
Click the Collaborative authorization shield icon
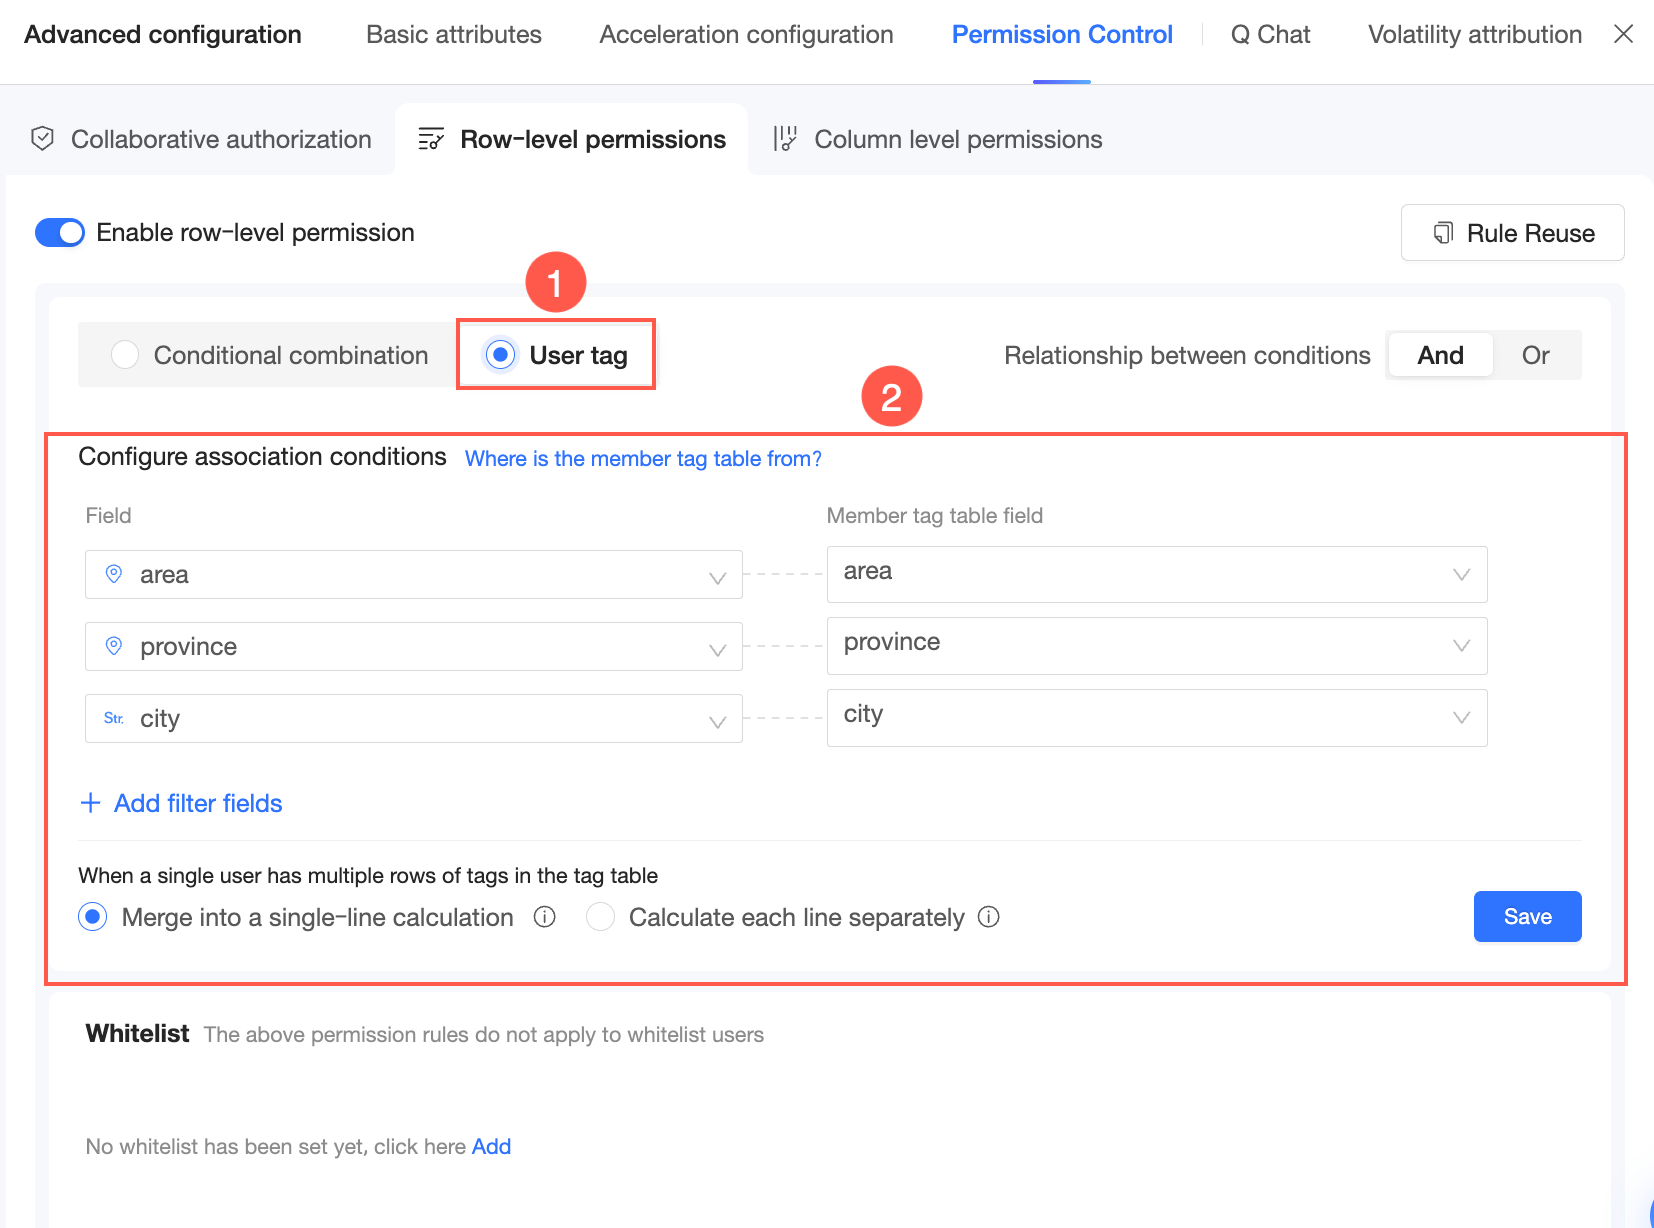(x=42, y=139)
